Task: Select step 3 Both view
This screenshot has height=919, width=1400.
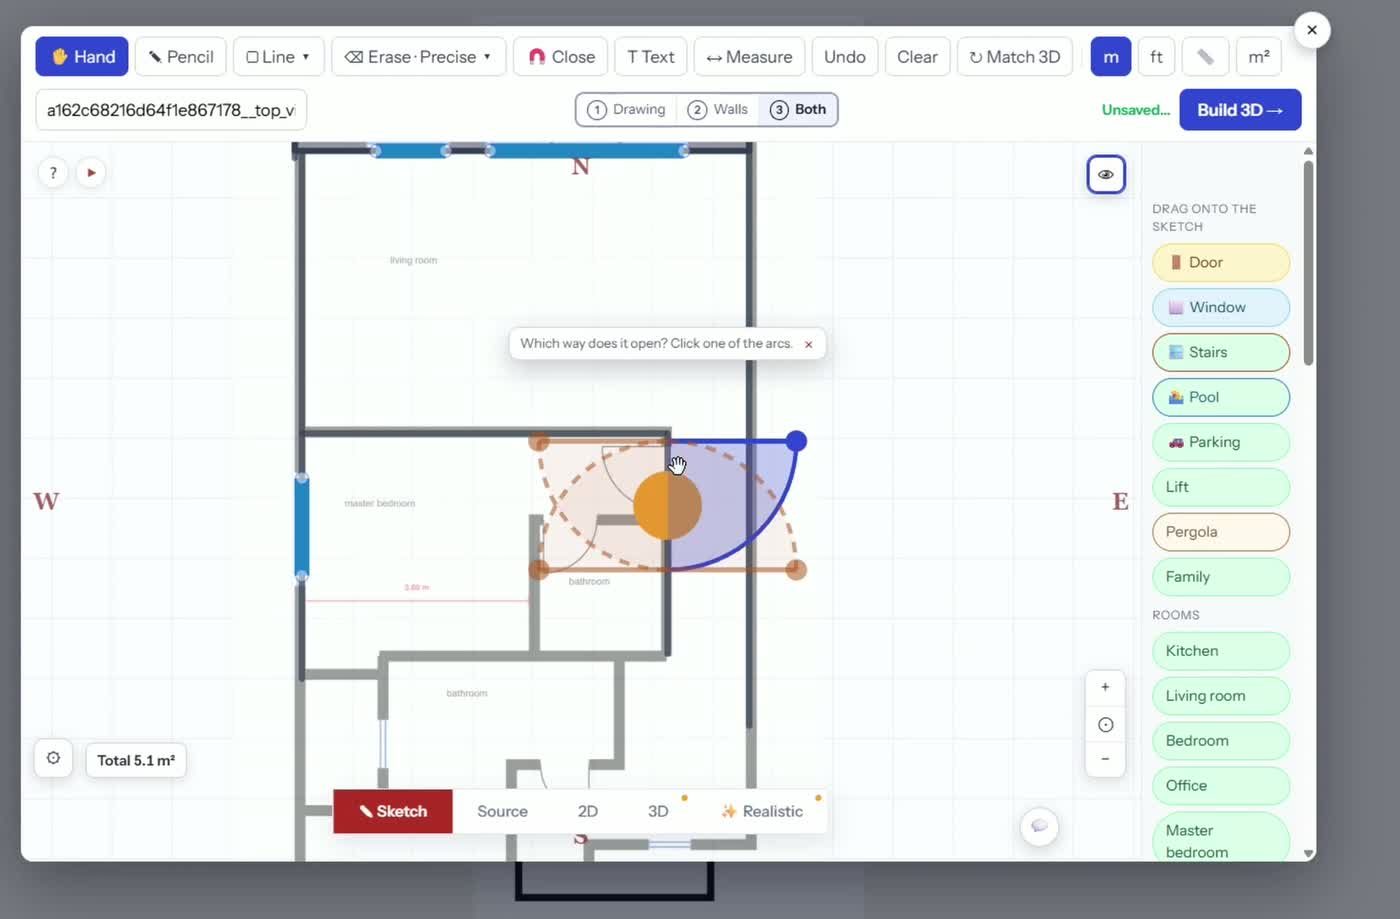Action: coord(798,110)
